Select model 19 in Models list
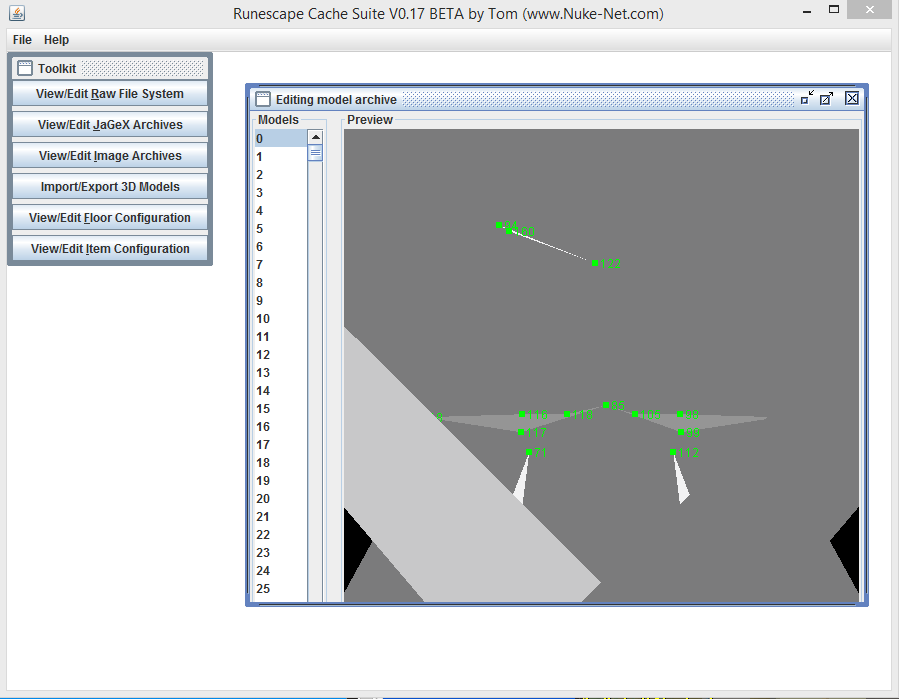This screenshot has width=899, height=699. click(x=281, y=481)
